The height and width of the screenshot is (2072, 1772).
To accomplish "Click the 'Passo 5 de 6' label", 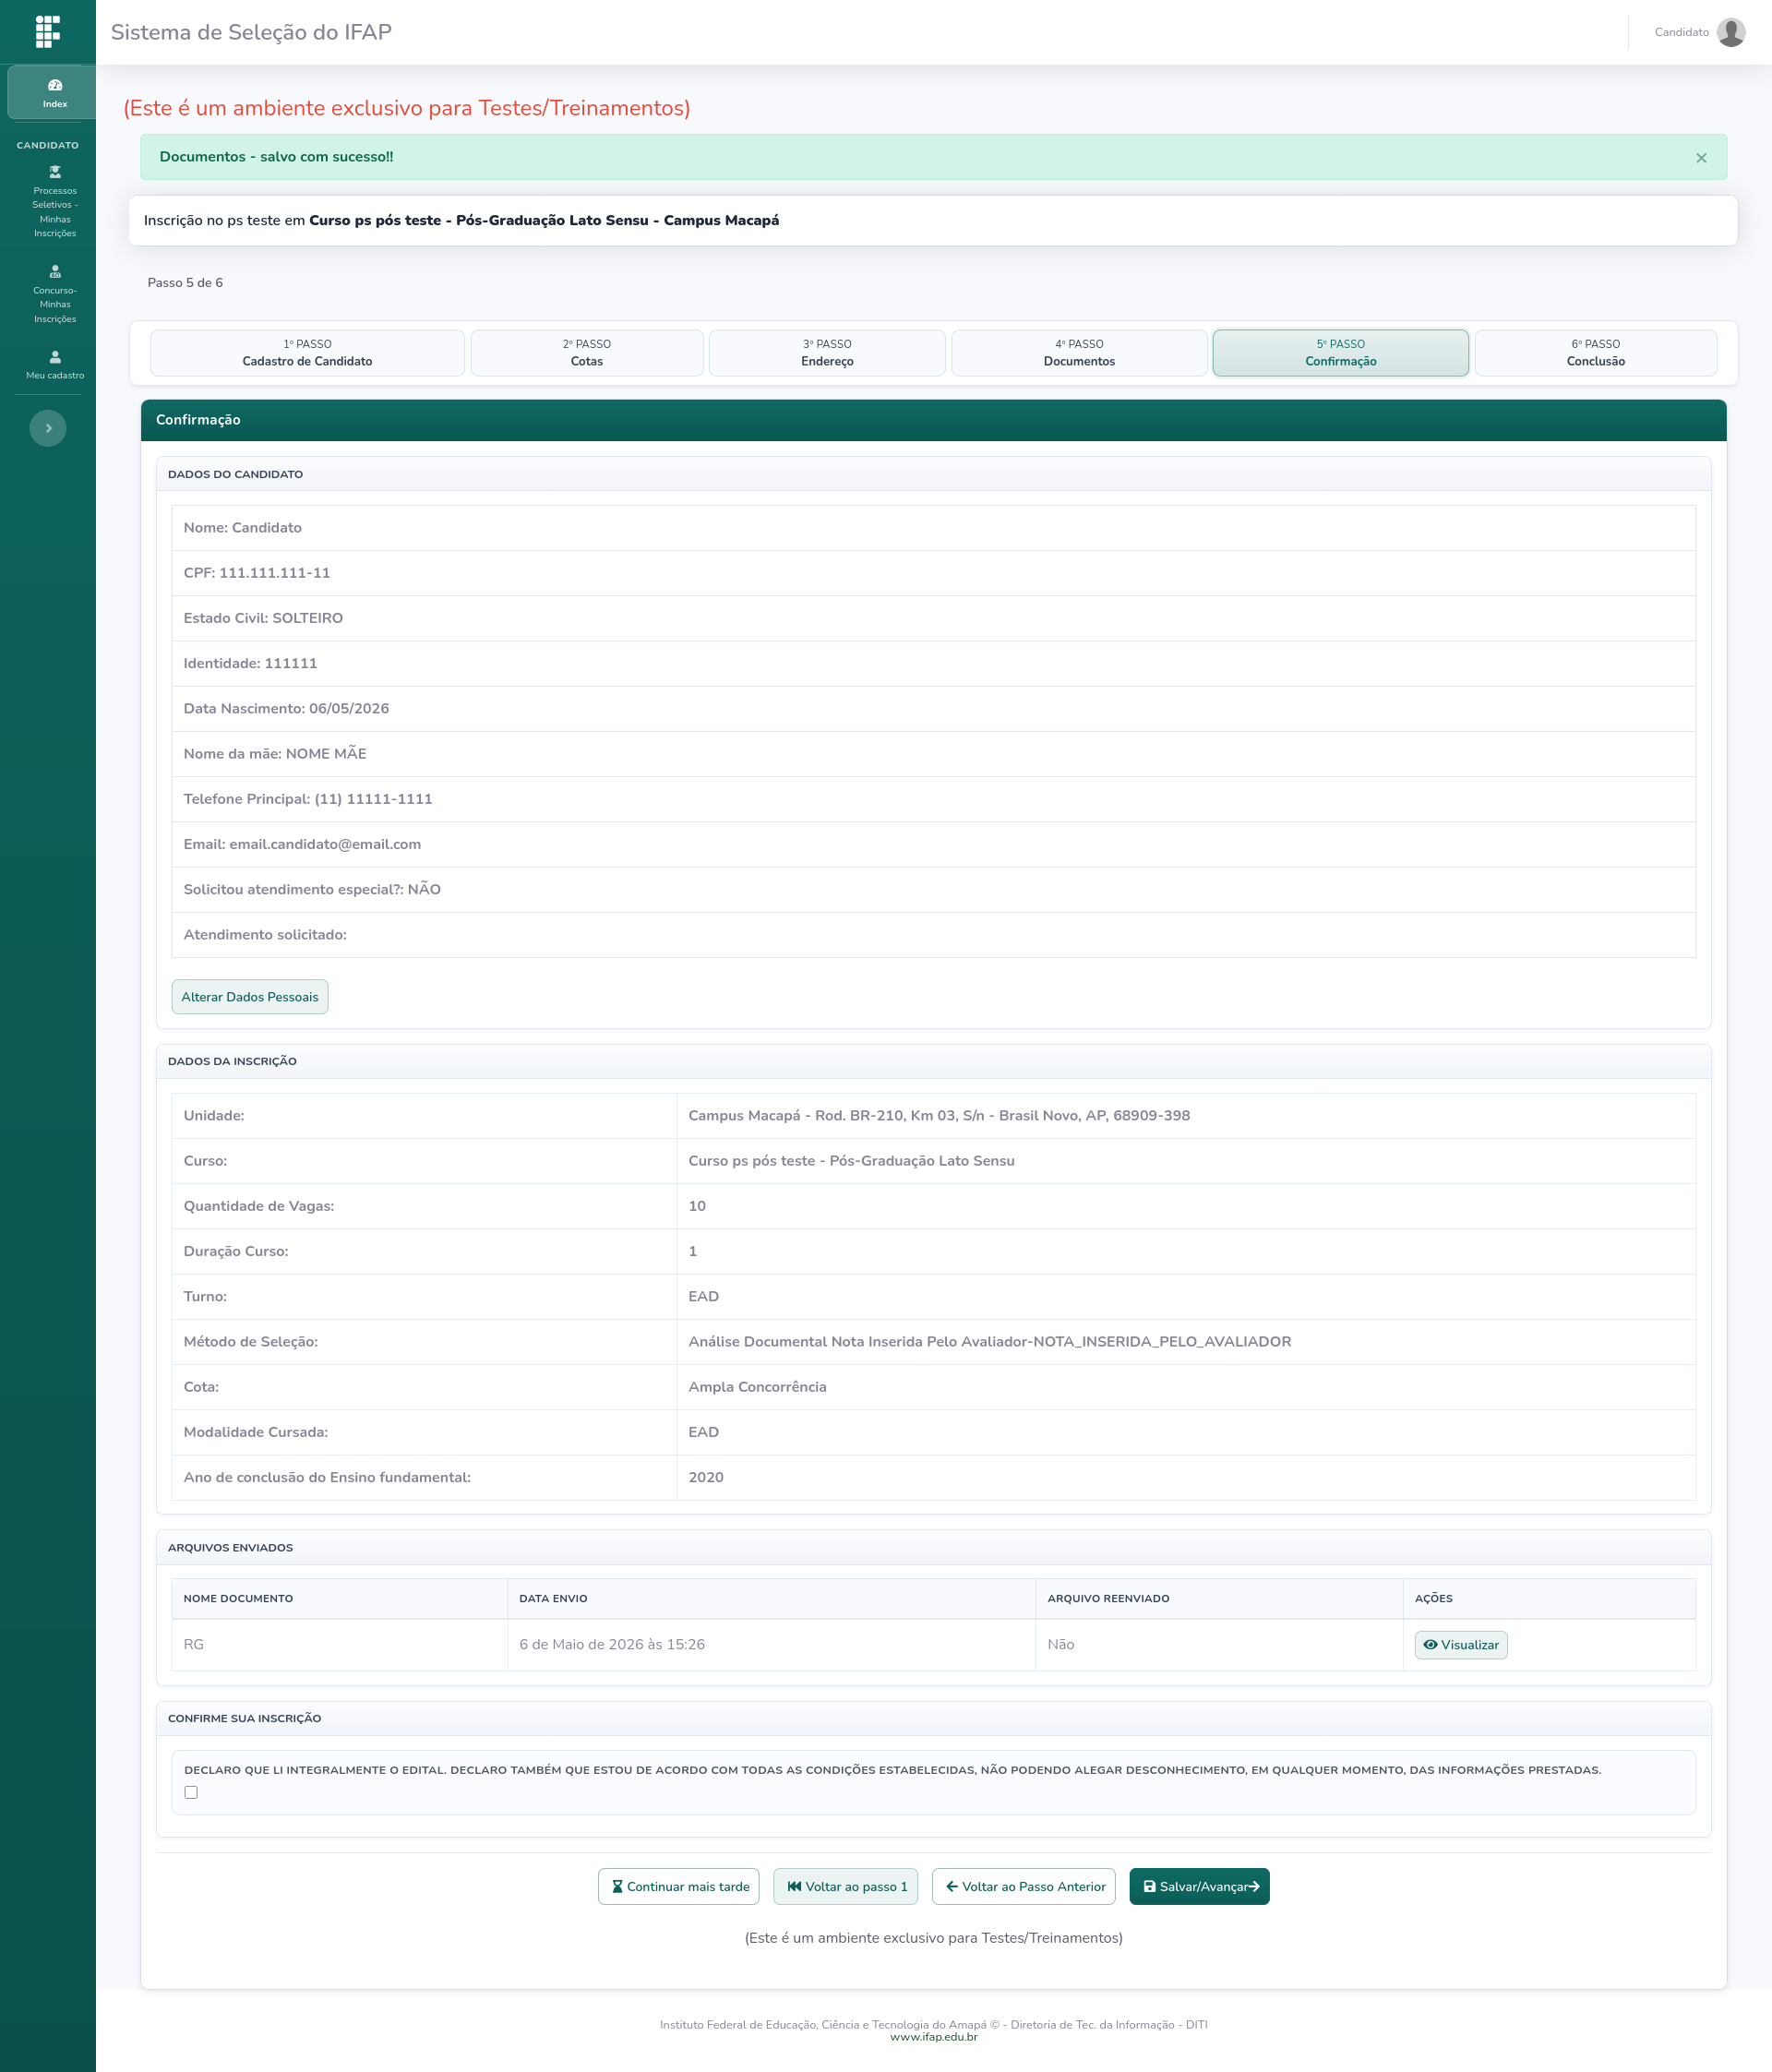I will tap(185, 283).
